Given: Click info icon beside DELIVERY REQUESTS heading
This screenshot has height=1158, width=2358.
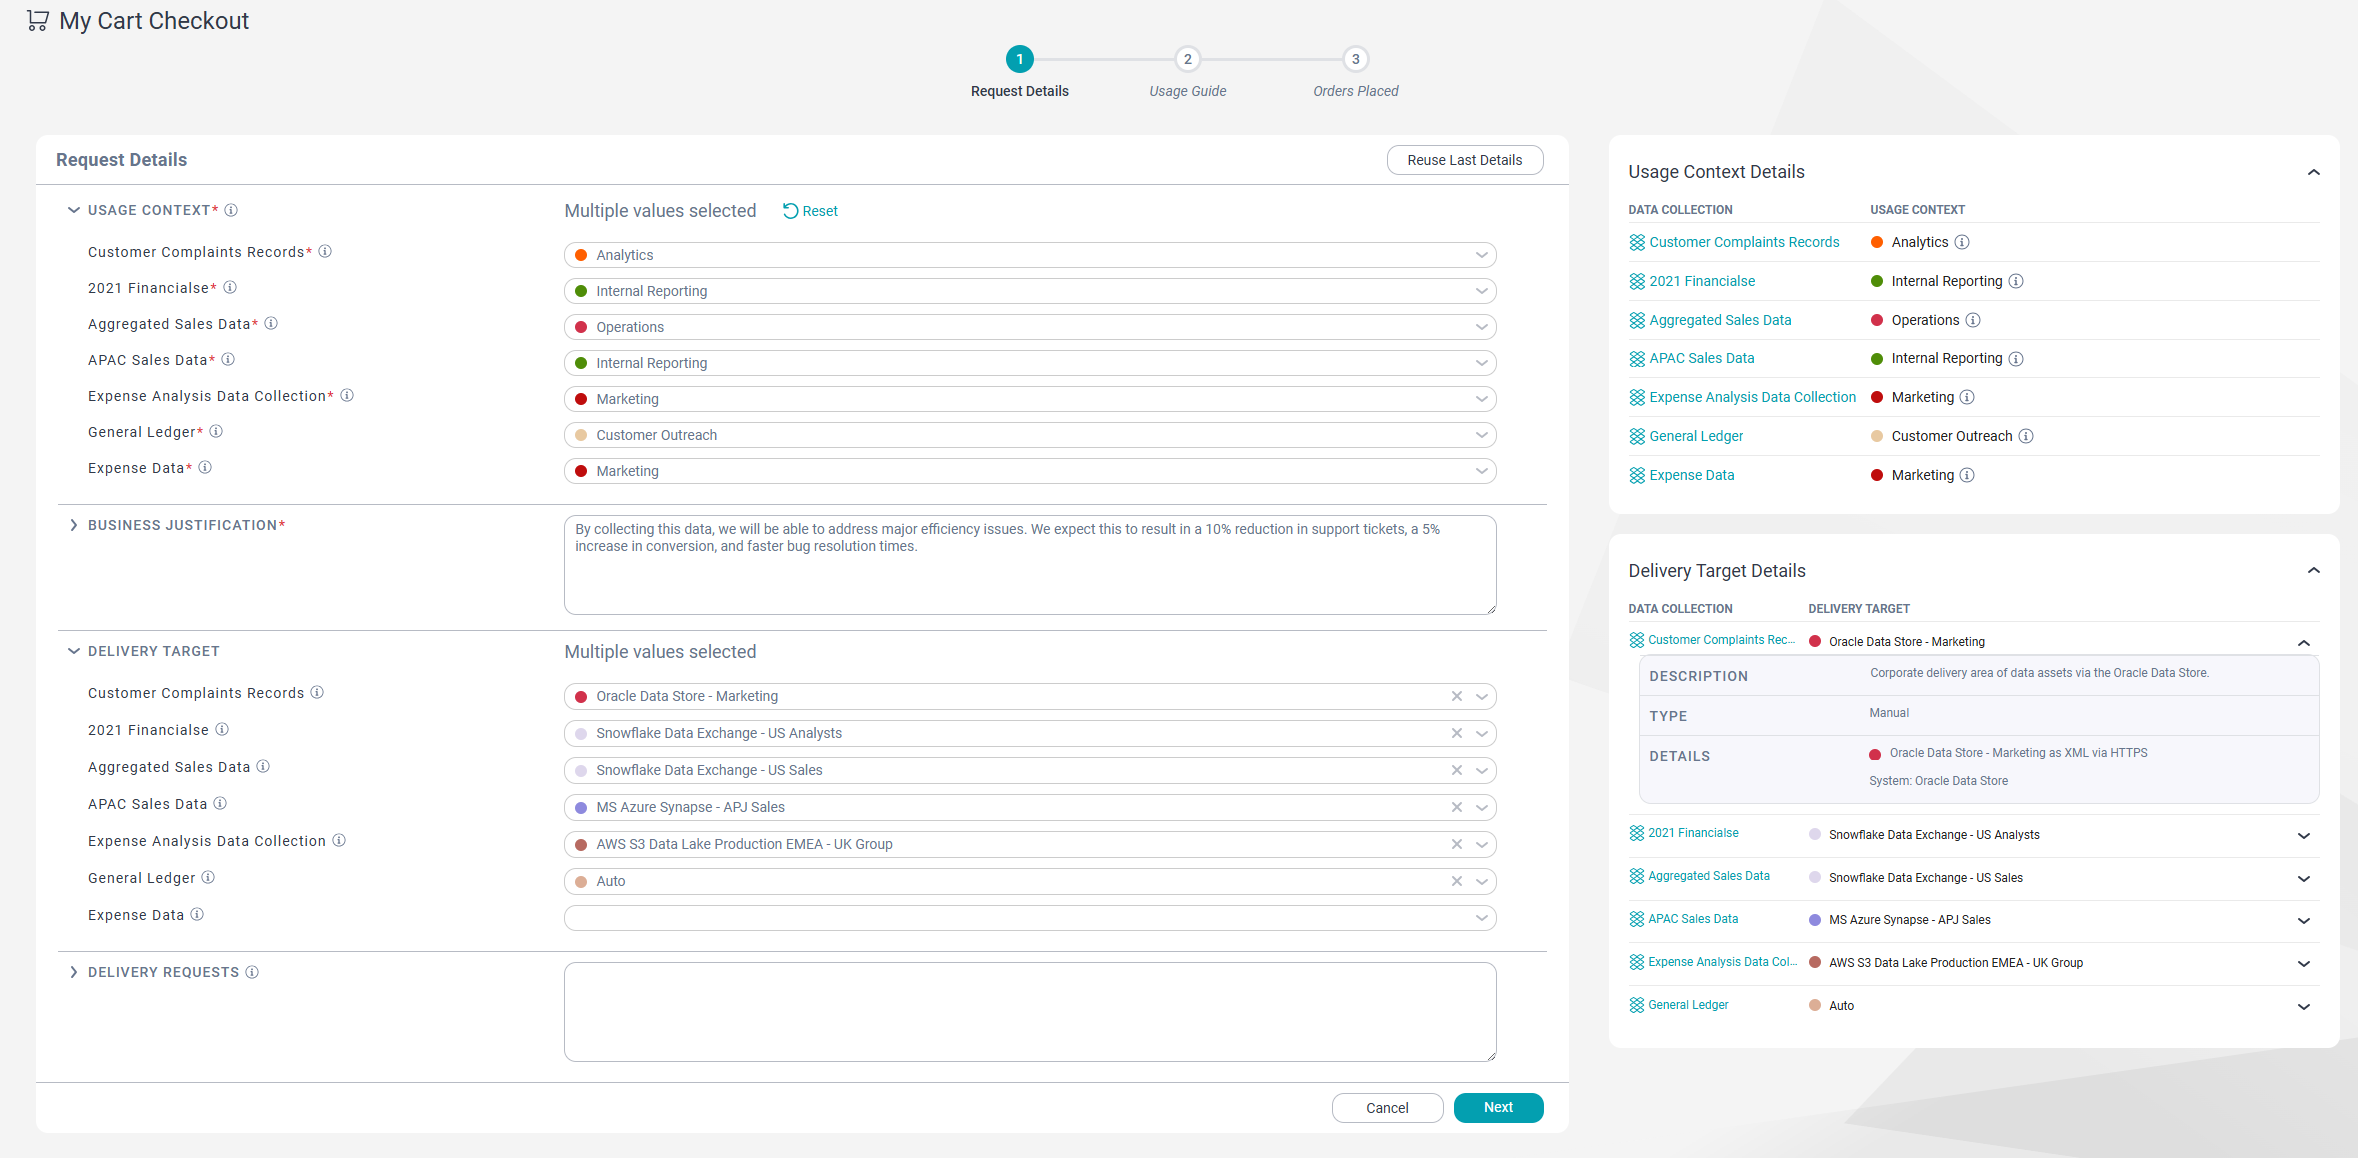Looking at the screenshot, I should [x=252, y=972].
